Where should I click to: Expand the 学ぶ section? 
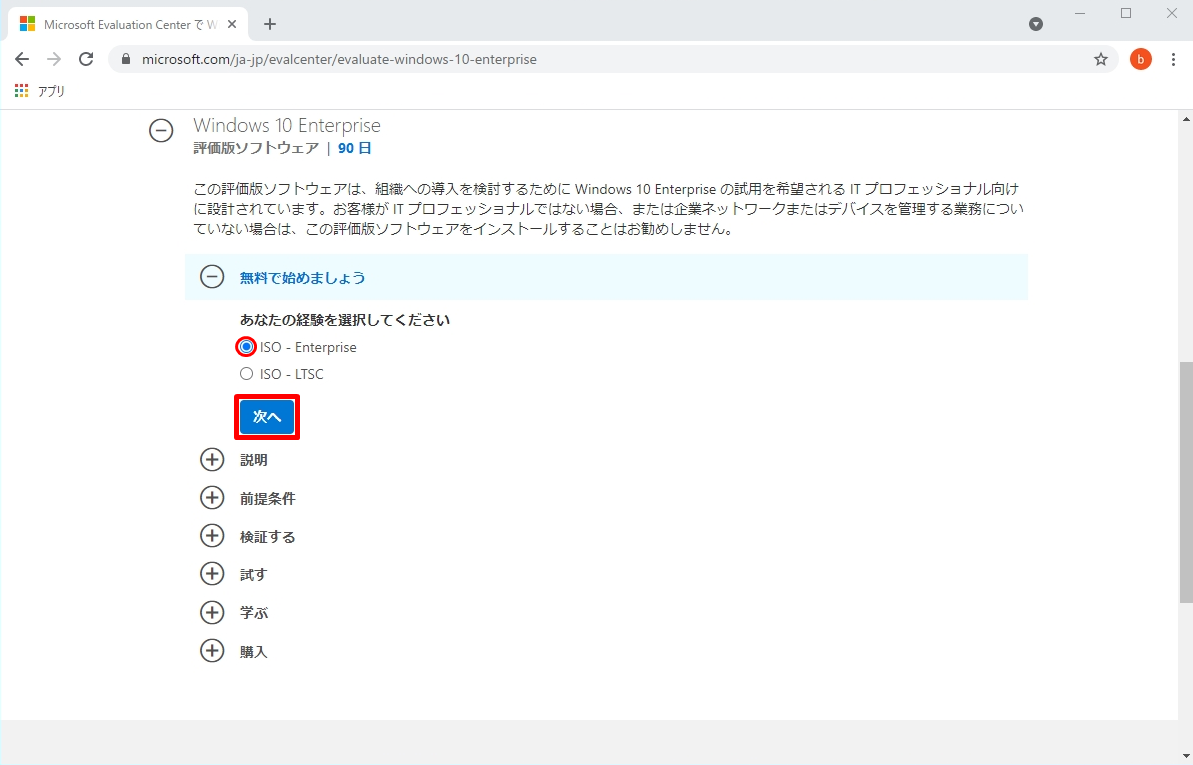(x=212, y=612)
